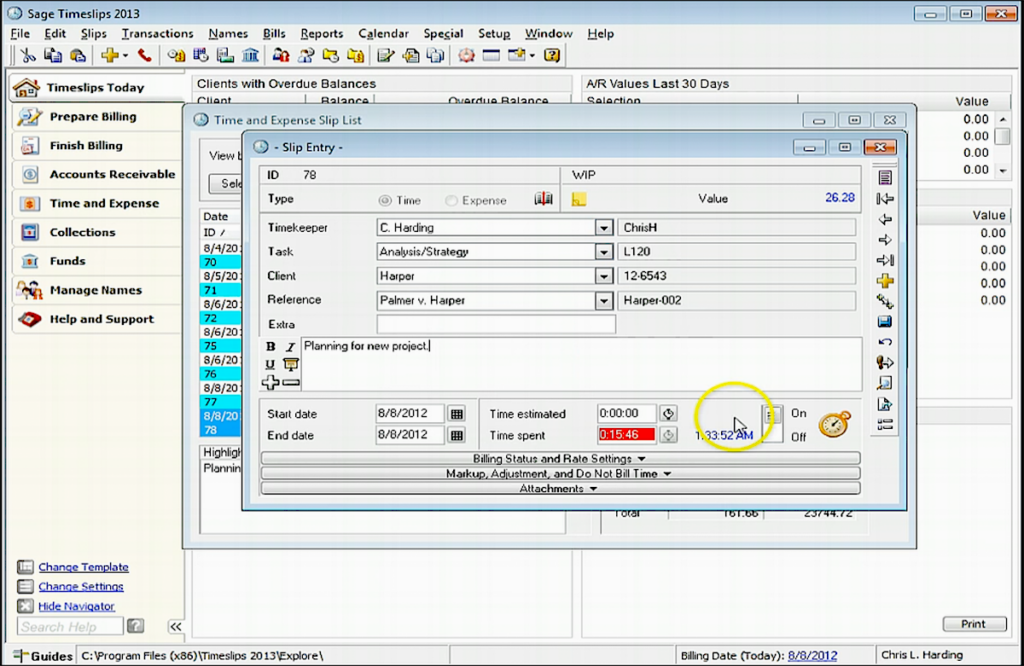Click the Change Settings link

point(80,586)
